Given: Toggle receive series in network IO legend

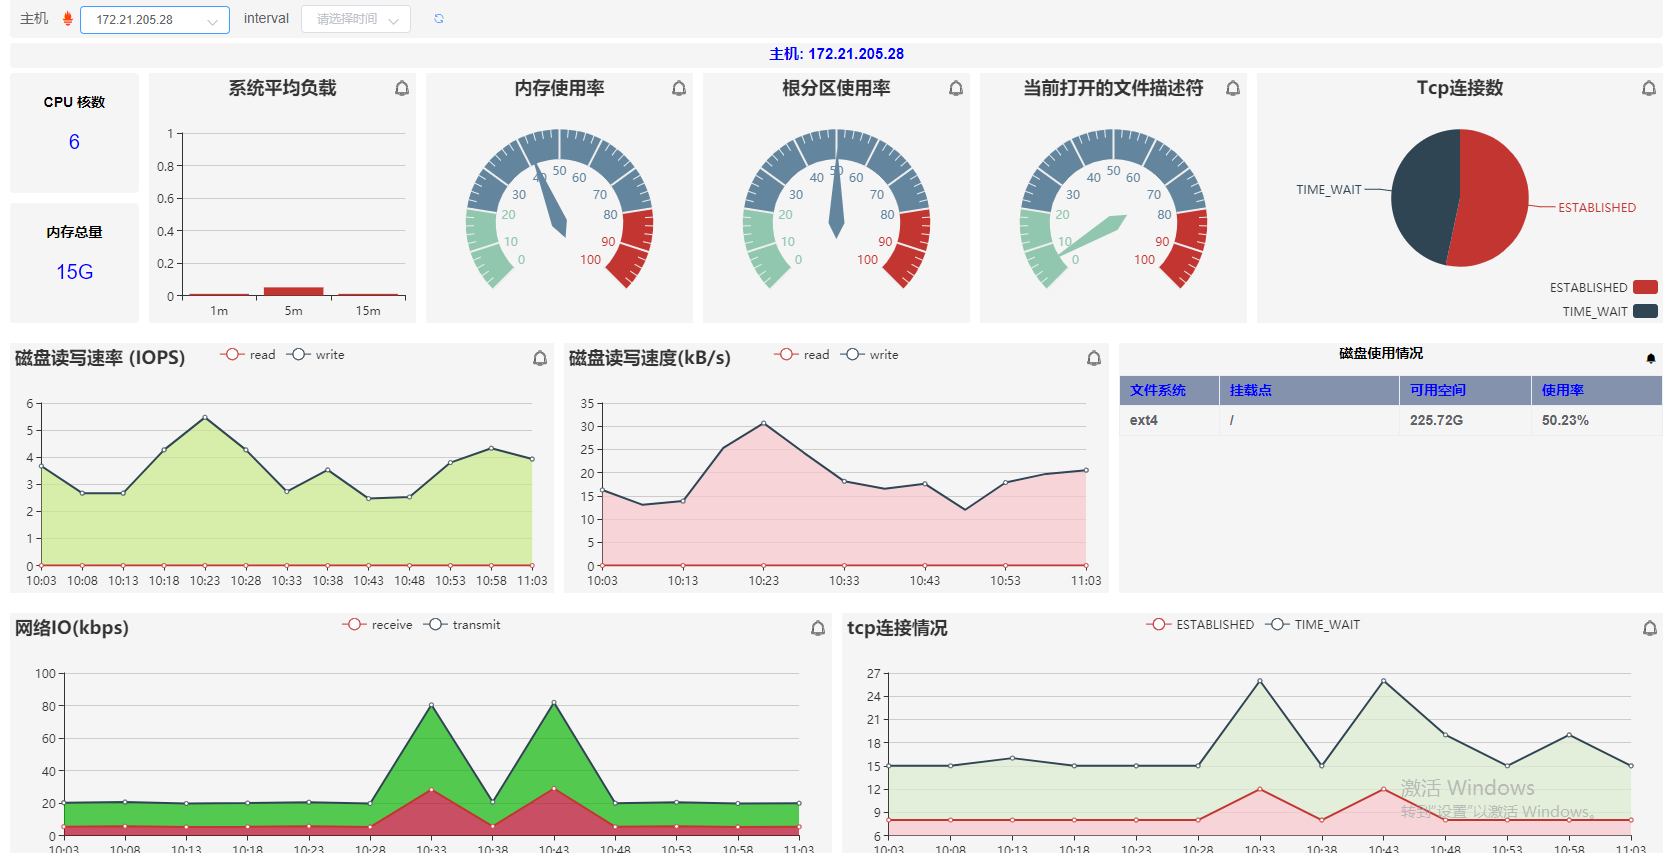Looking at the screenshot, I should pyautogui.click(x=377, y=625).
